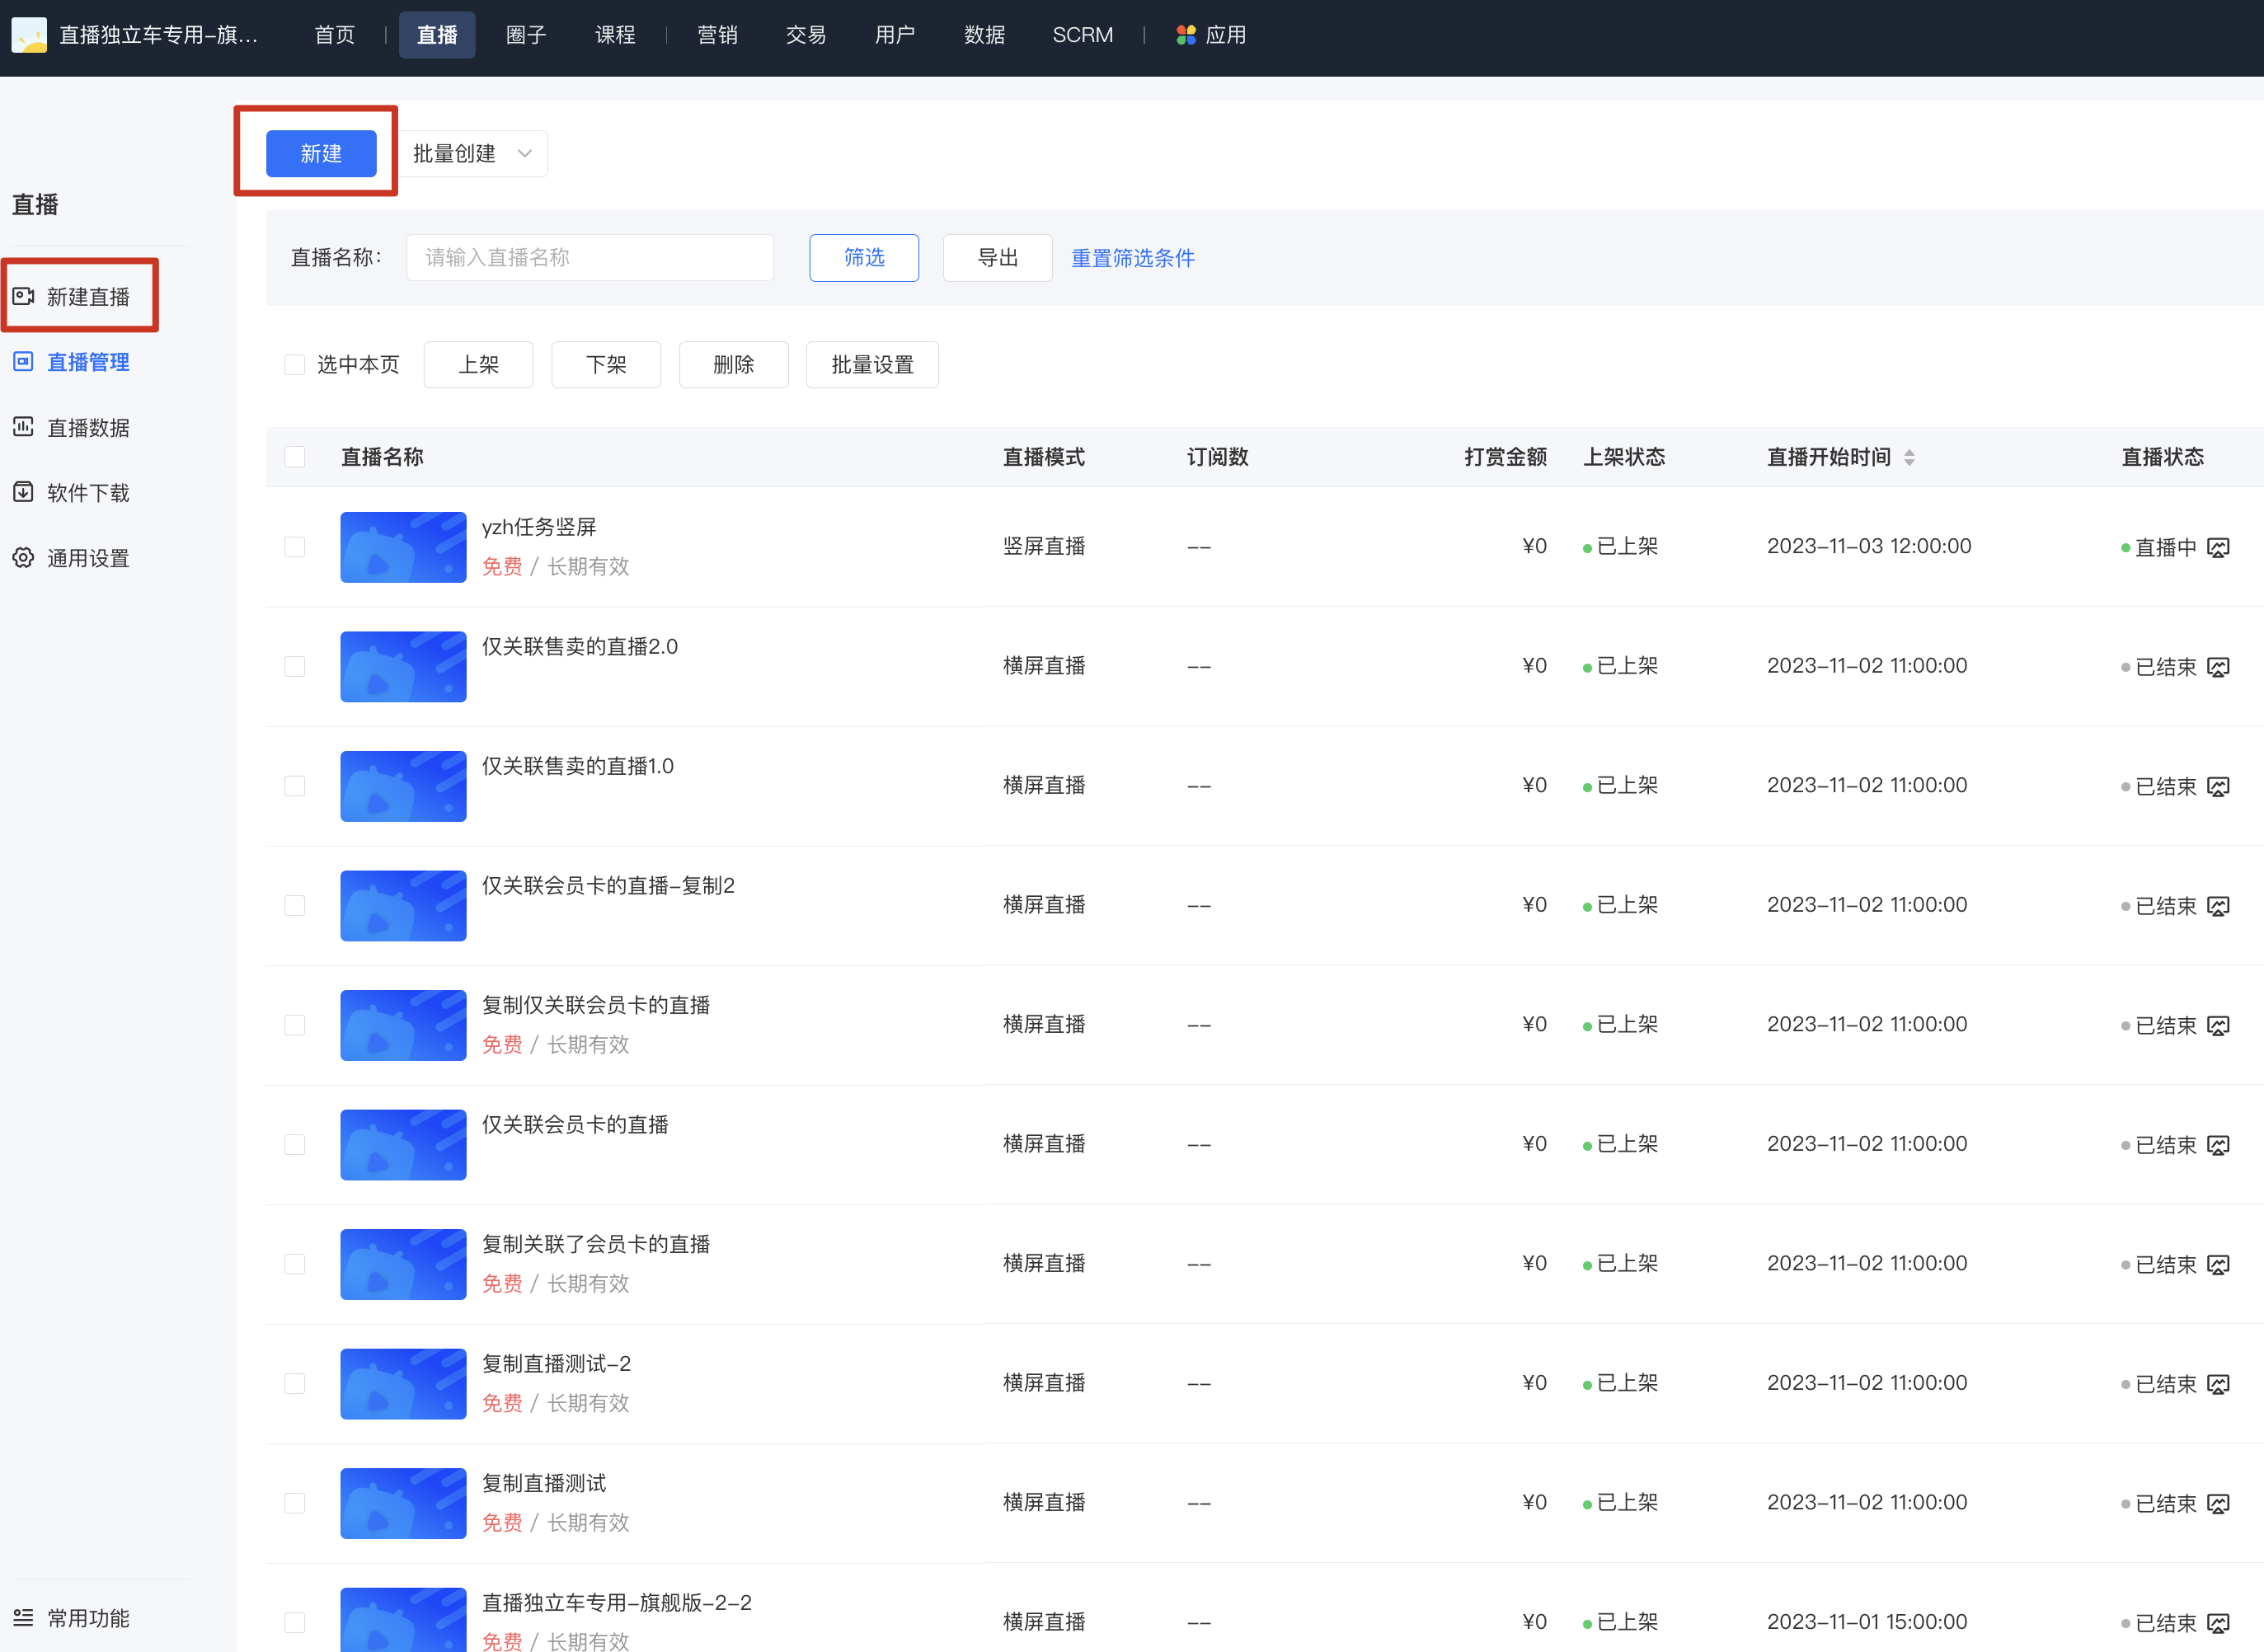
Task: Open 通用设置 gear icon
Action: click(x=23, y=557)
